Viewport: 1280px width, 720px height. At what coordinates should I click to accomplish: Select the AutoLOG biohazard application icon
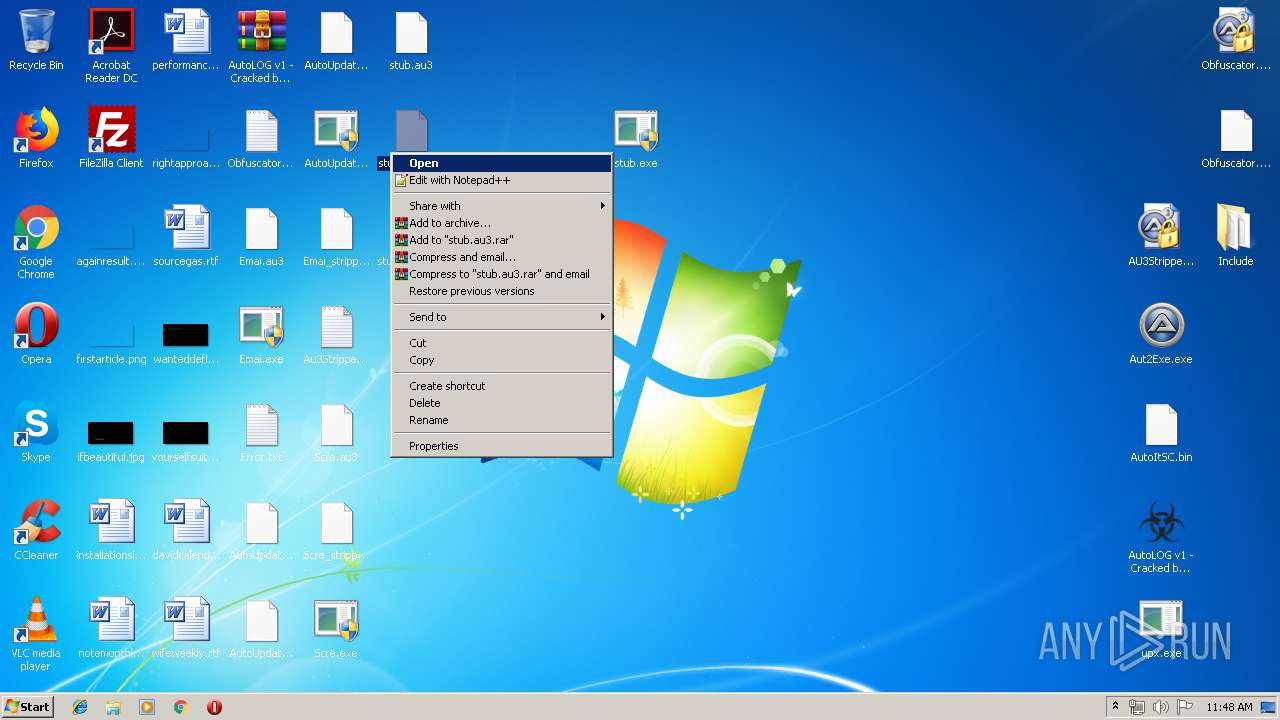point(1161,536)
